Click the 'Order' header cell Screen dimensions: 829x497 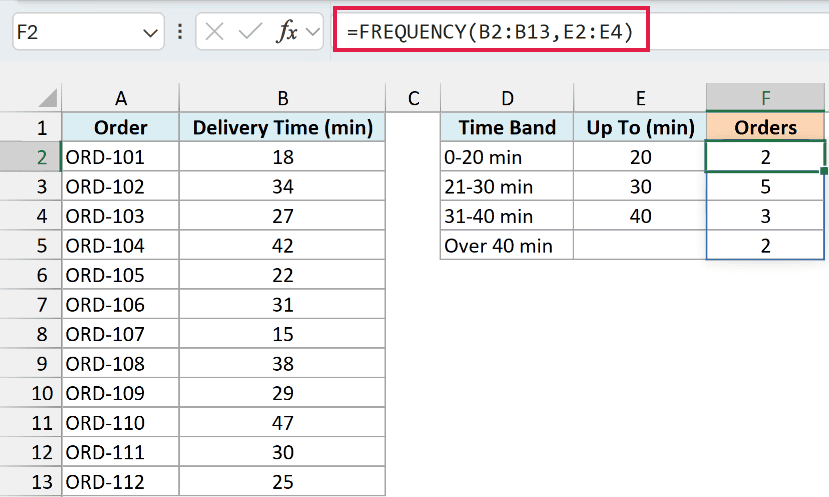(x=121, y=127)
